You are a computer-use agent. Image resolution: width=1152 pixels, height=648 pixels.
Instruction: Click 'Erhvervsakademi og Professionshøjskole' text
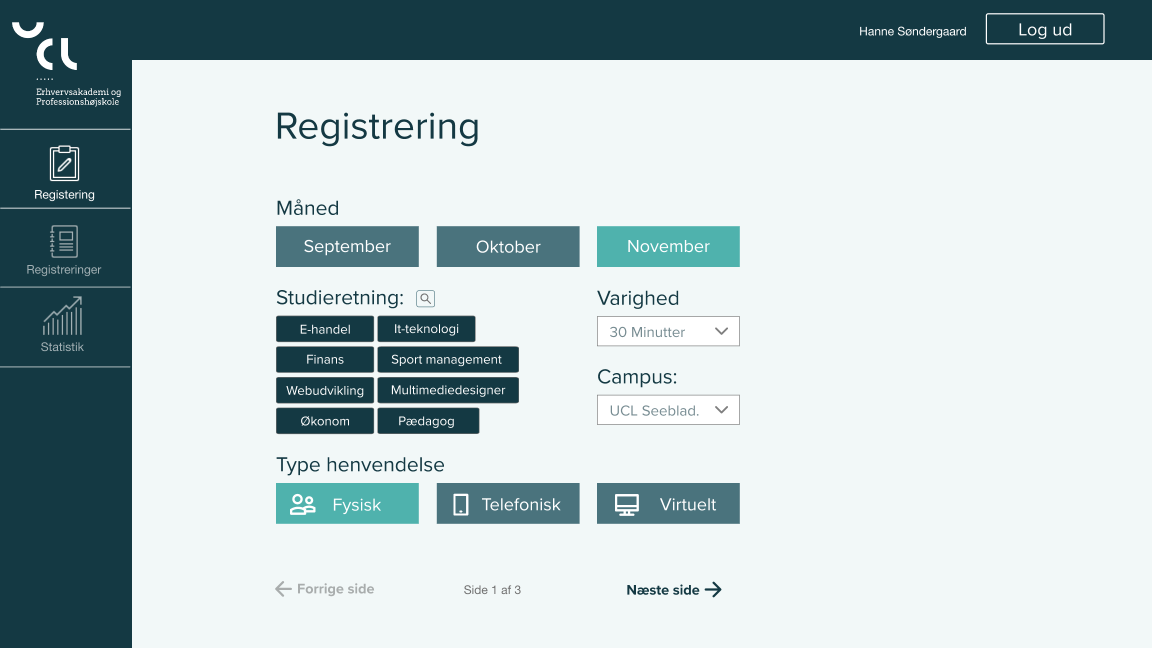point(79,97)
